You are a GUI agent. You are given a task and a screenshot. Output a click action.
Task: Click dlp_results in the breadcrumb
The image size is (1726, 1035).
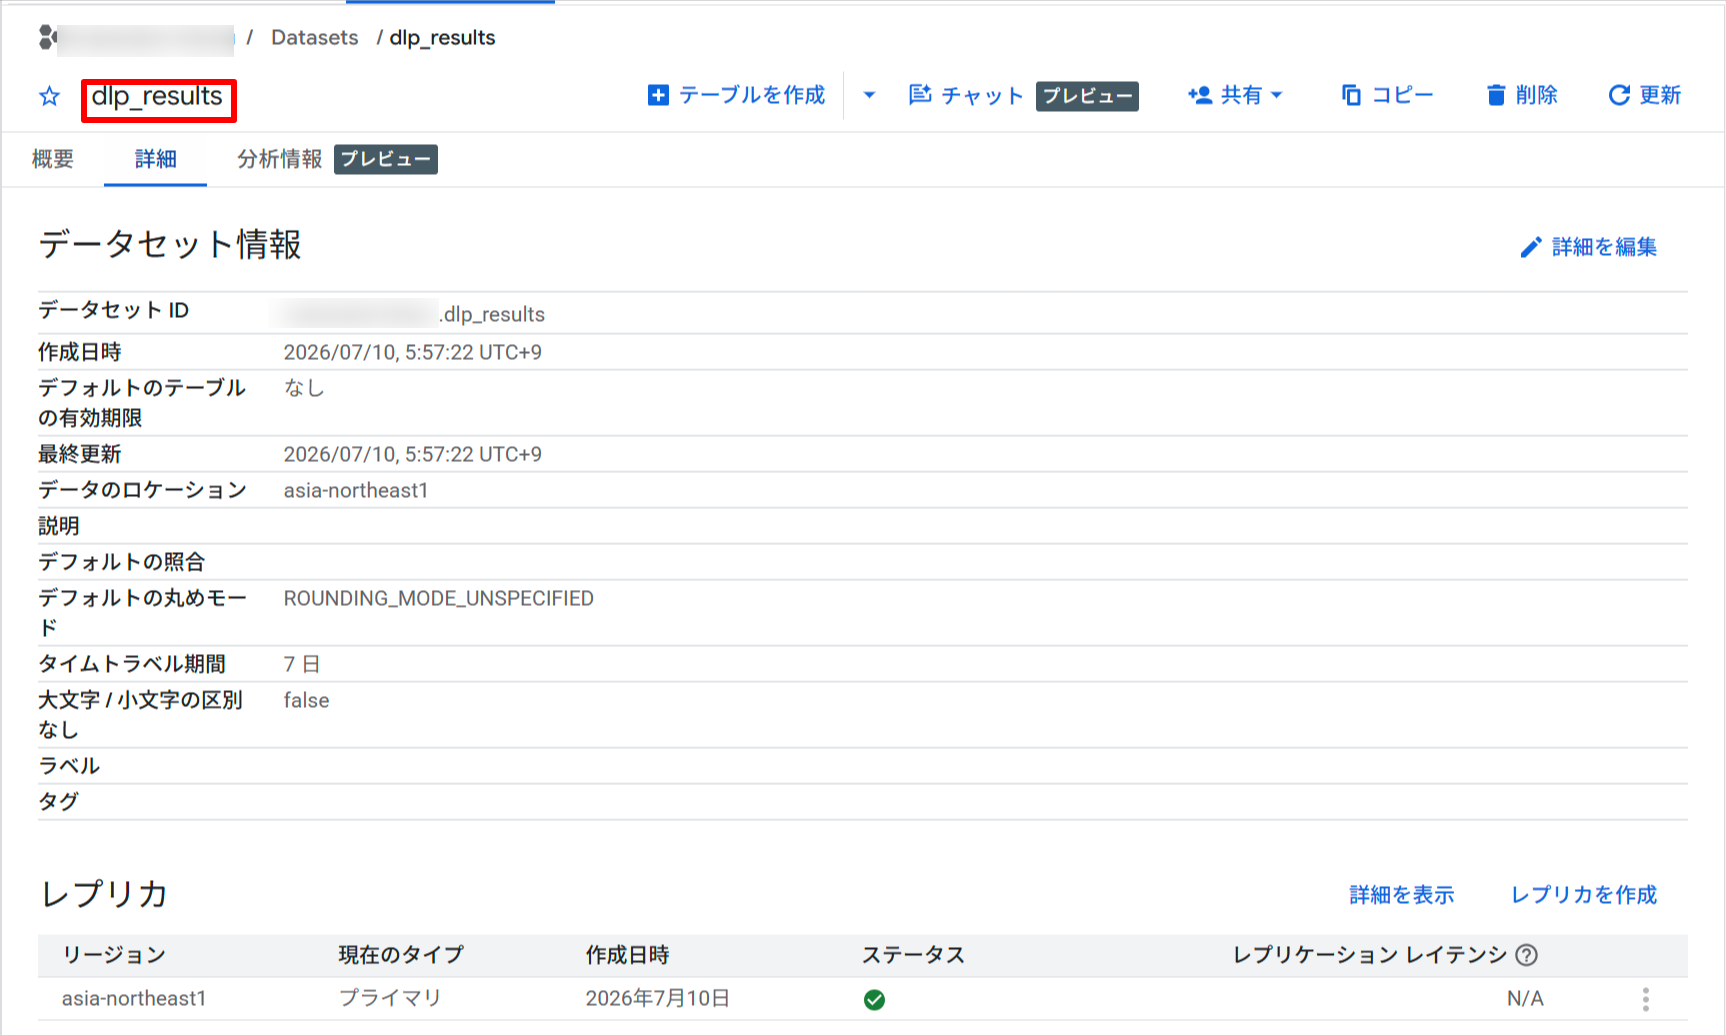click(442, 38)
